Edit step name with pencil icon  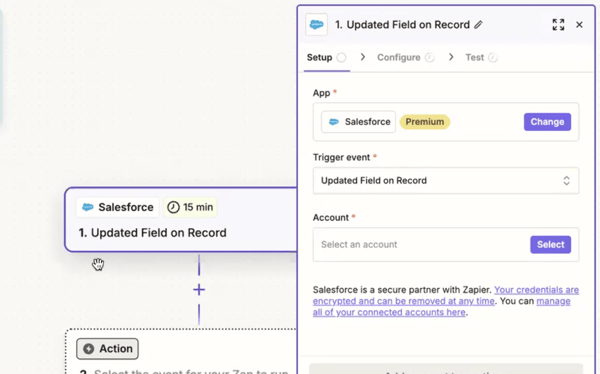tap(478, 25)
